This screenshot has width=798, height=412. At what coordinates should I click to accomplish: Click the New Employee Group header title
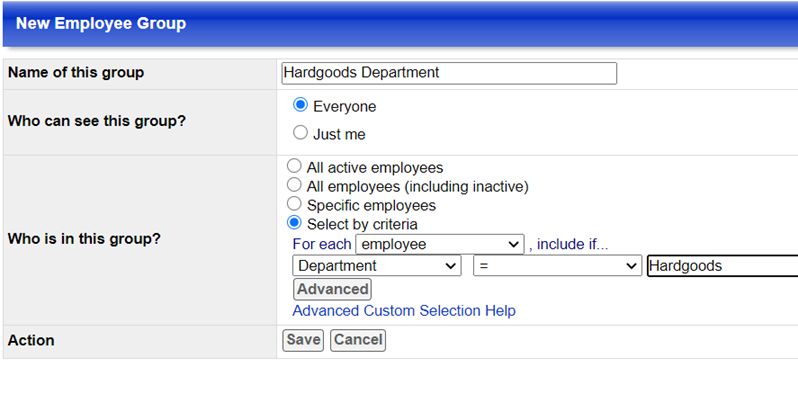tap(101, 23)
